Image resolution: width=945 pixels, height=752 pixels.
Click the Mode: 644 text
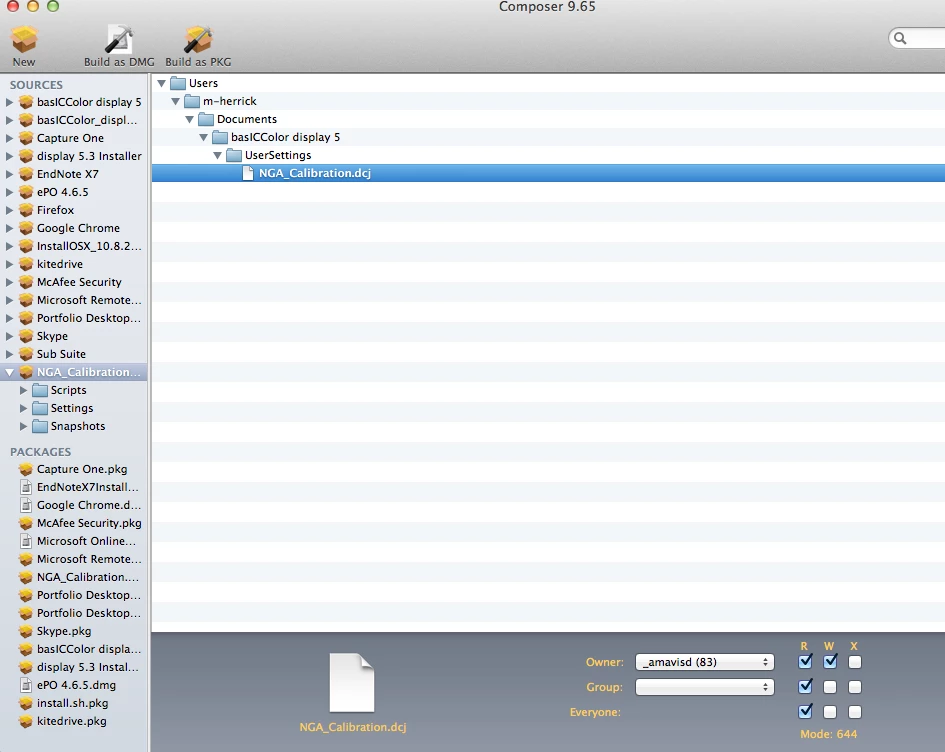(x=828, y=734)
